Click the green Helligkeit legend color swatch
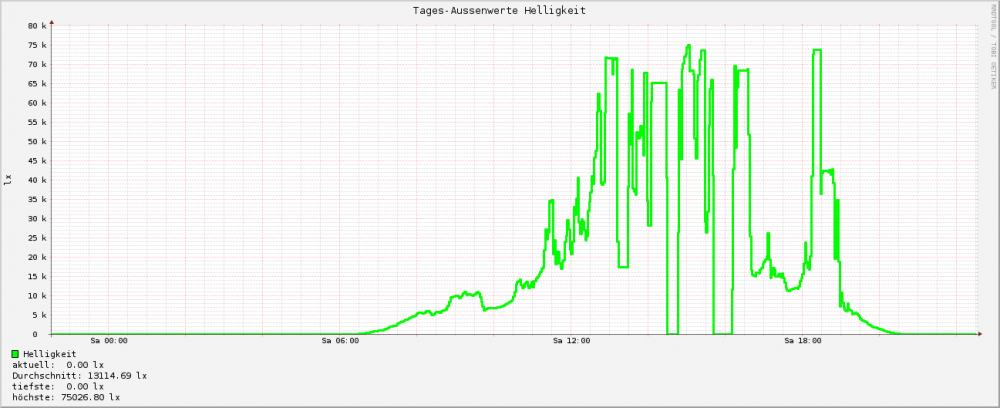 15,354
